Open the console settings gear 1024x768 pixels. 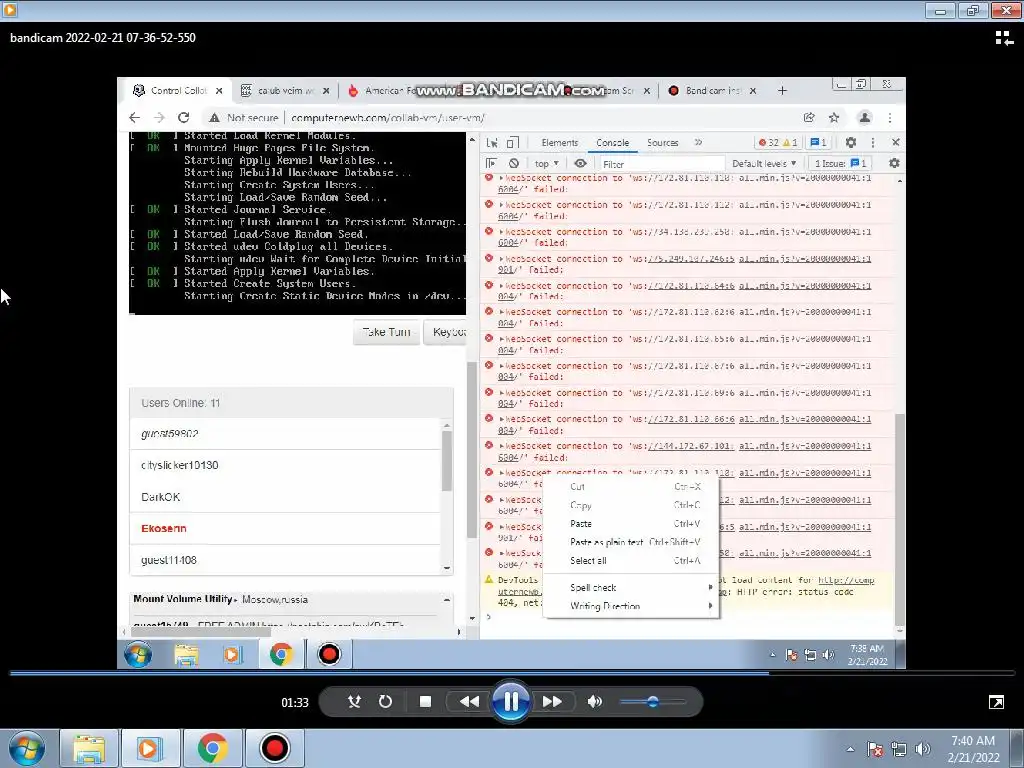pos(894,163)
